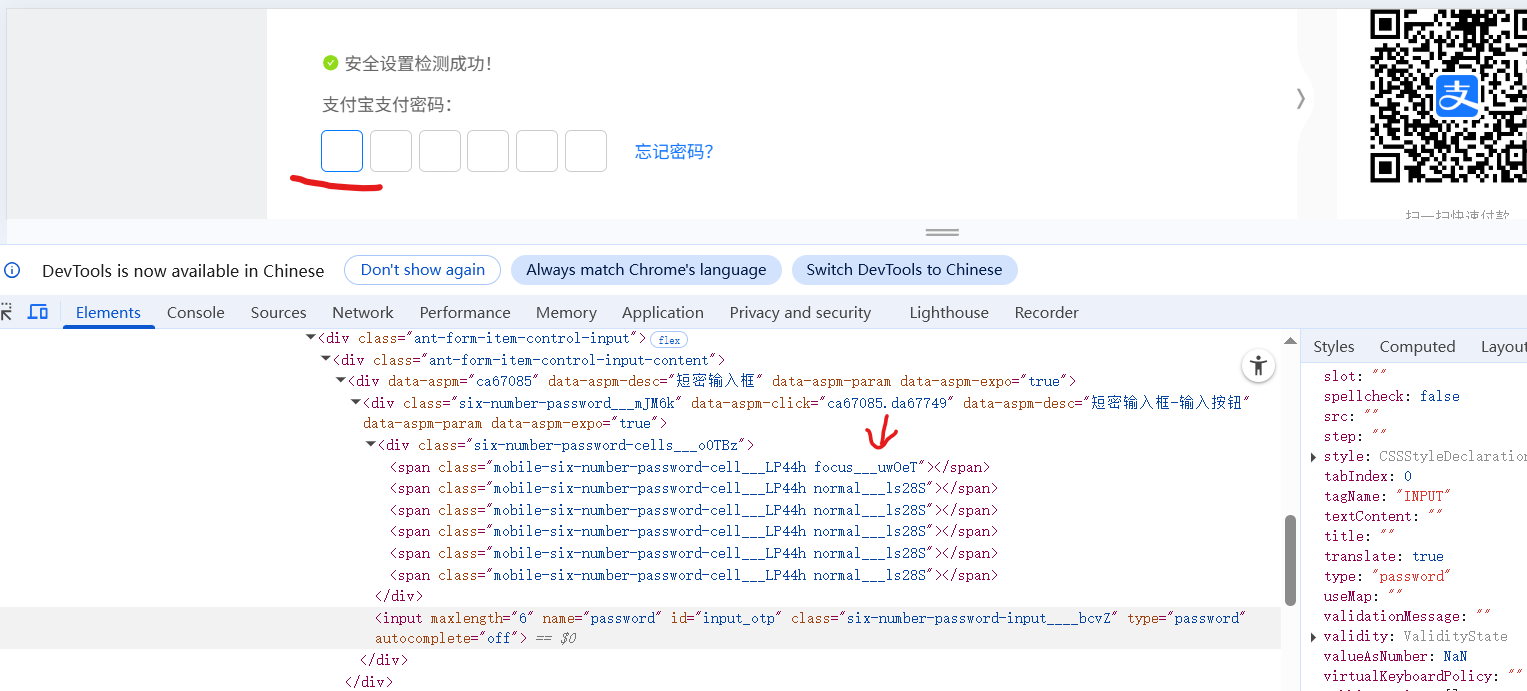The image size is (1527, 691).
Task: Open the Application tab
Action: (x=663, y=312)
